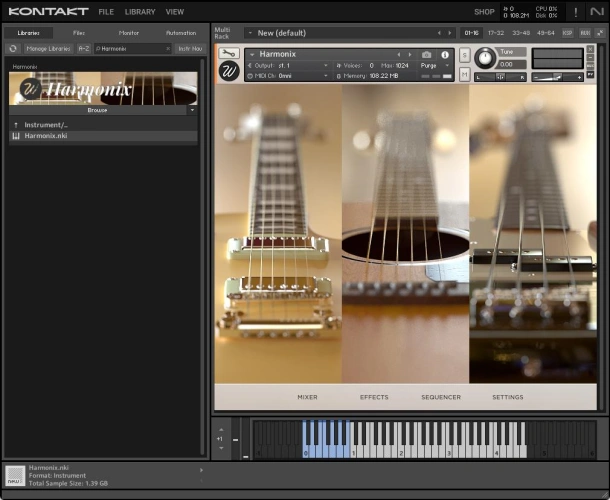Open the EFFECTS panel

pos(374,397)
